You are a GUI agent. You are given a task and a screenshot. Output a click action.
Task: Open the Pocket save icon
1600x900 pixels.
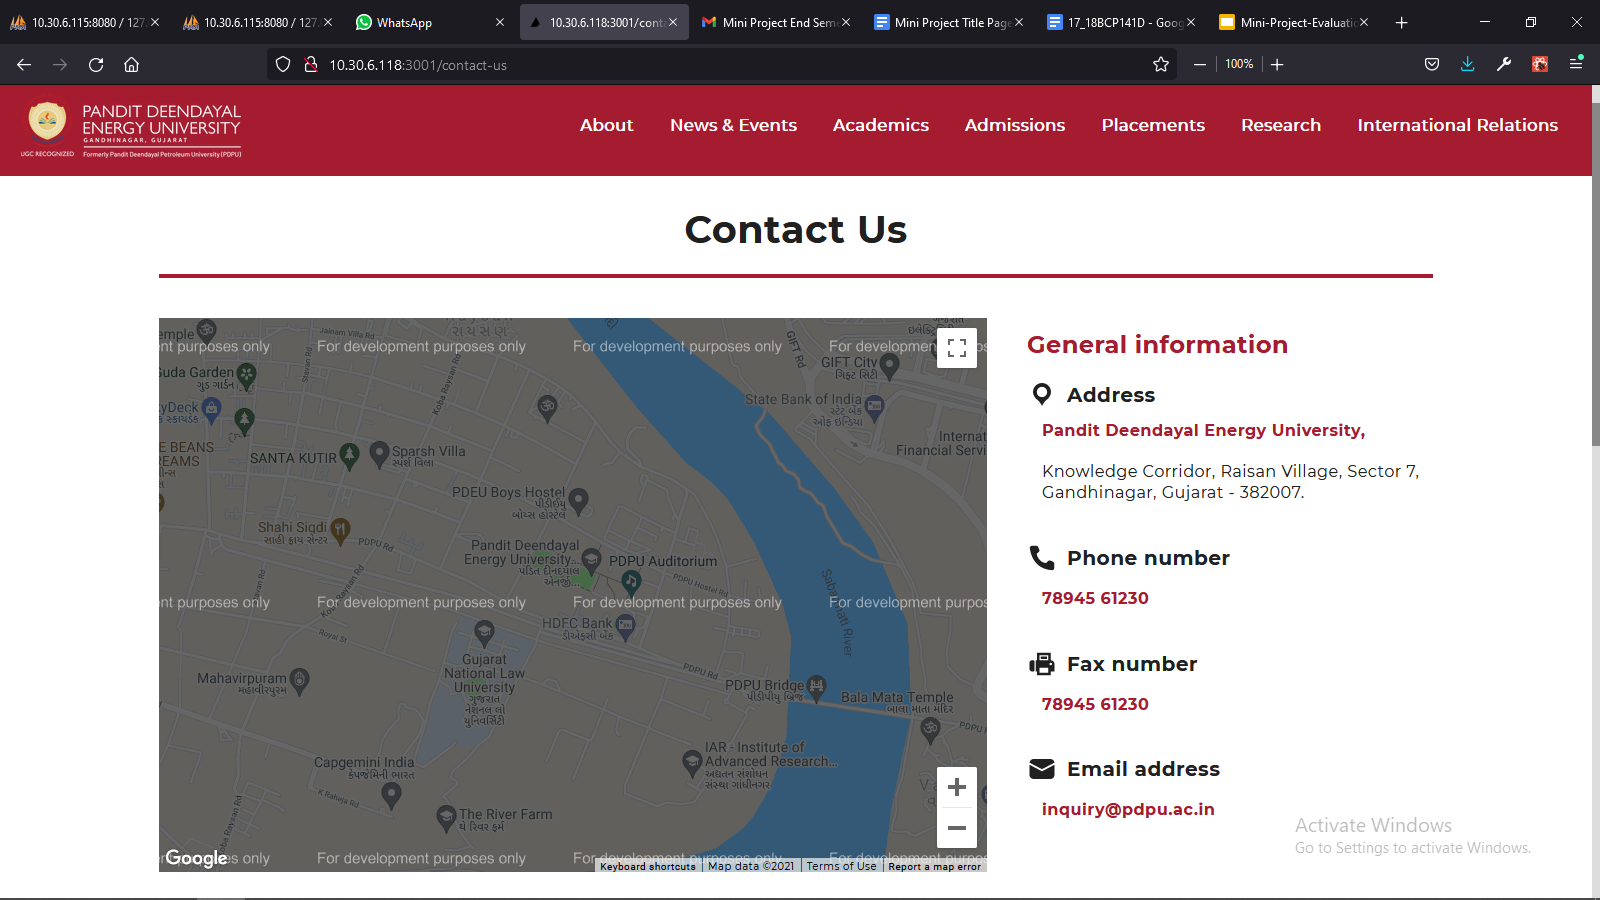(1432, 64)
